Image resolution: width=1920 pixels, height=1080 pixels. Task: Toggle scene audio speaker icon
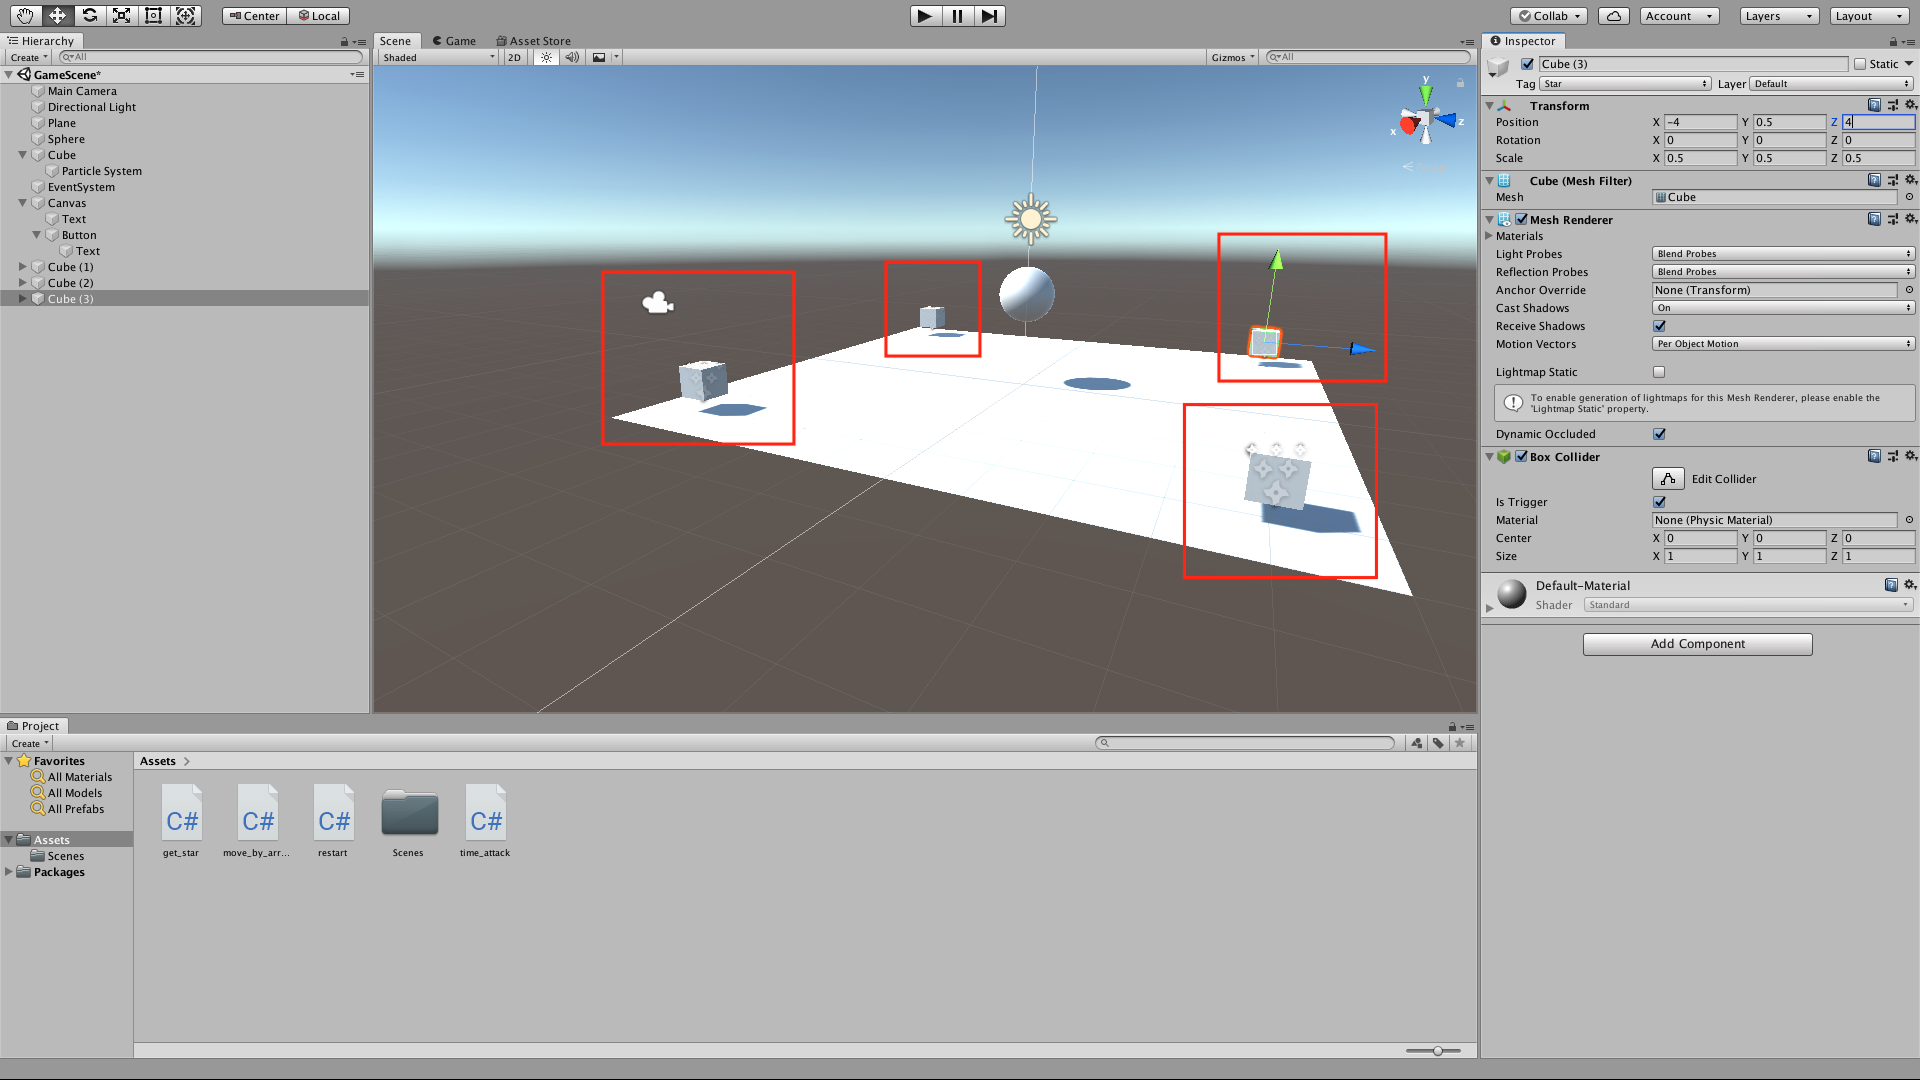coord(571,57)
